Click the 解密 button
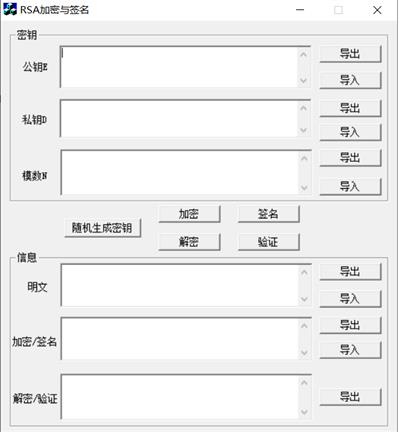 click(x=189, y=242)
